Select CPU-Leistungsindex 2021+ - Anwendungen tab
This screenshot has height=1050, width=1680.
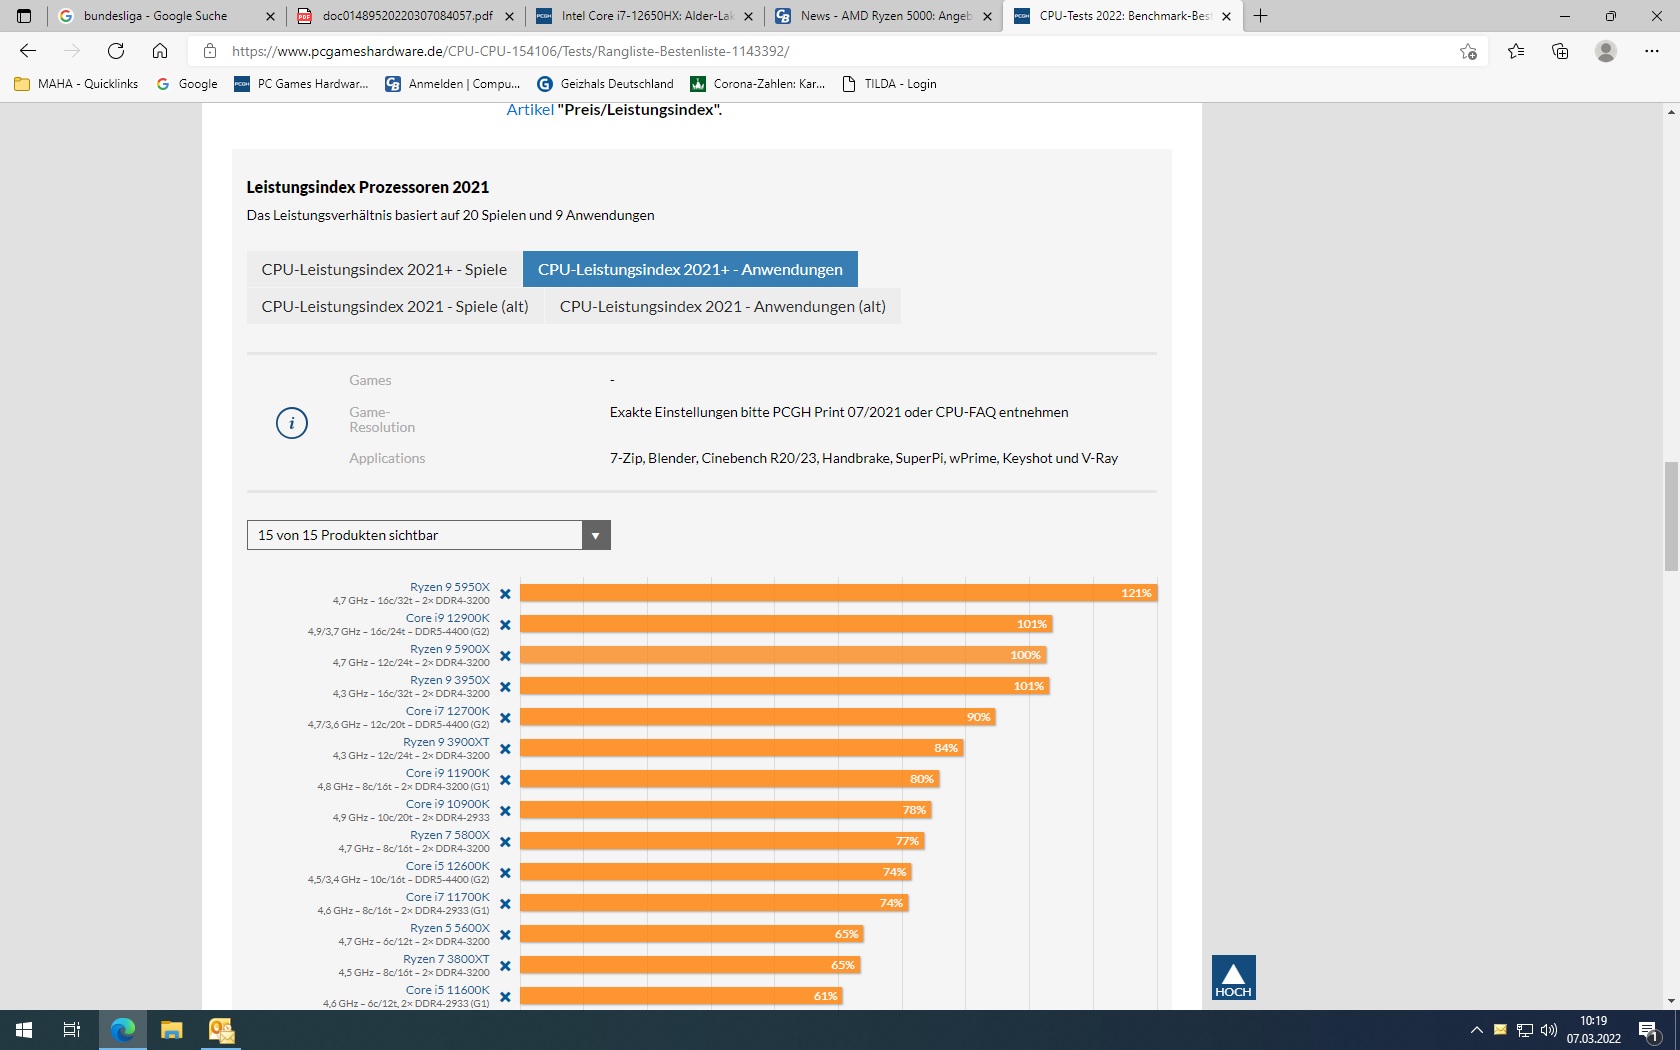690,269
